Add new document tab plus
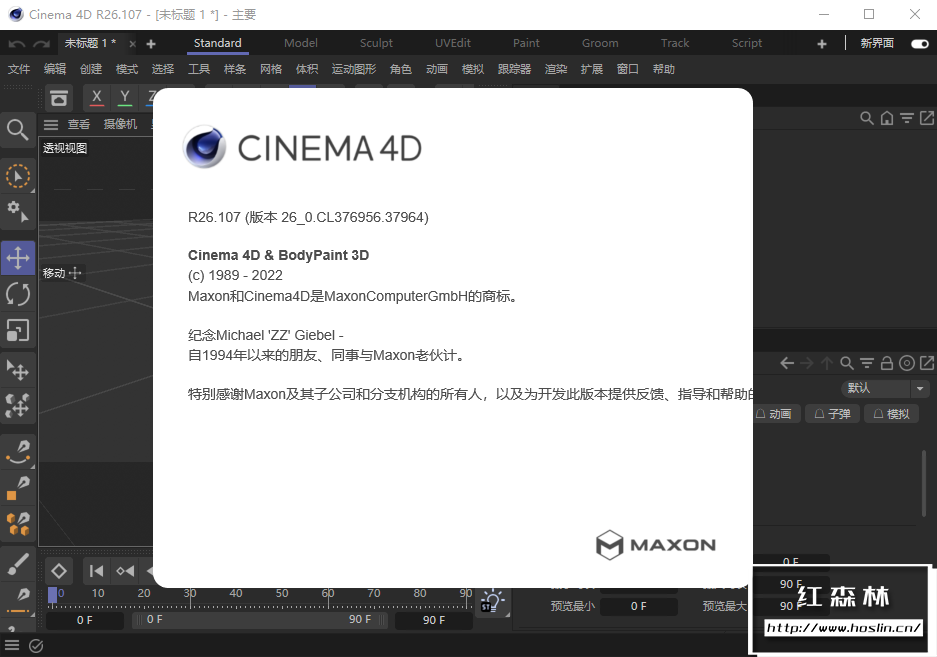Viewport: 937px width, 657px height. tap(151, 44)
